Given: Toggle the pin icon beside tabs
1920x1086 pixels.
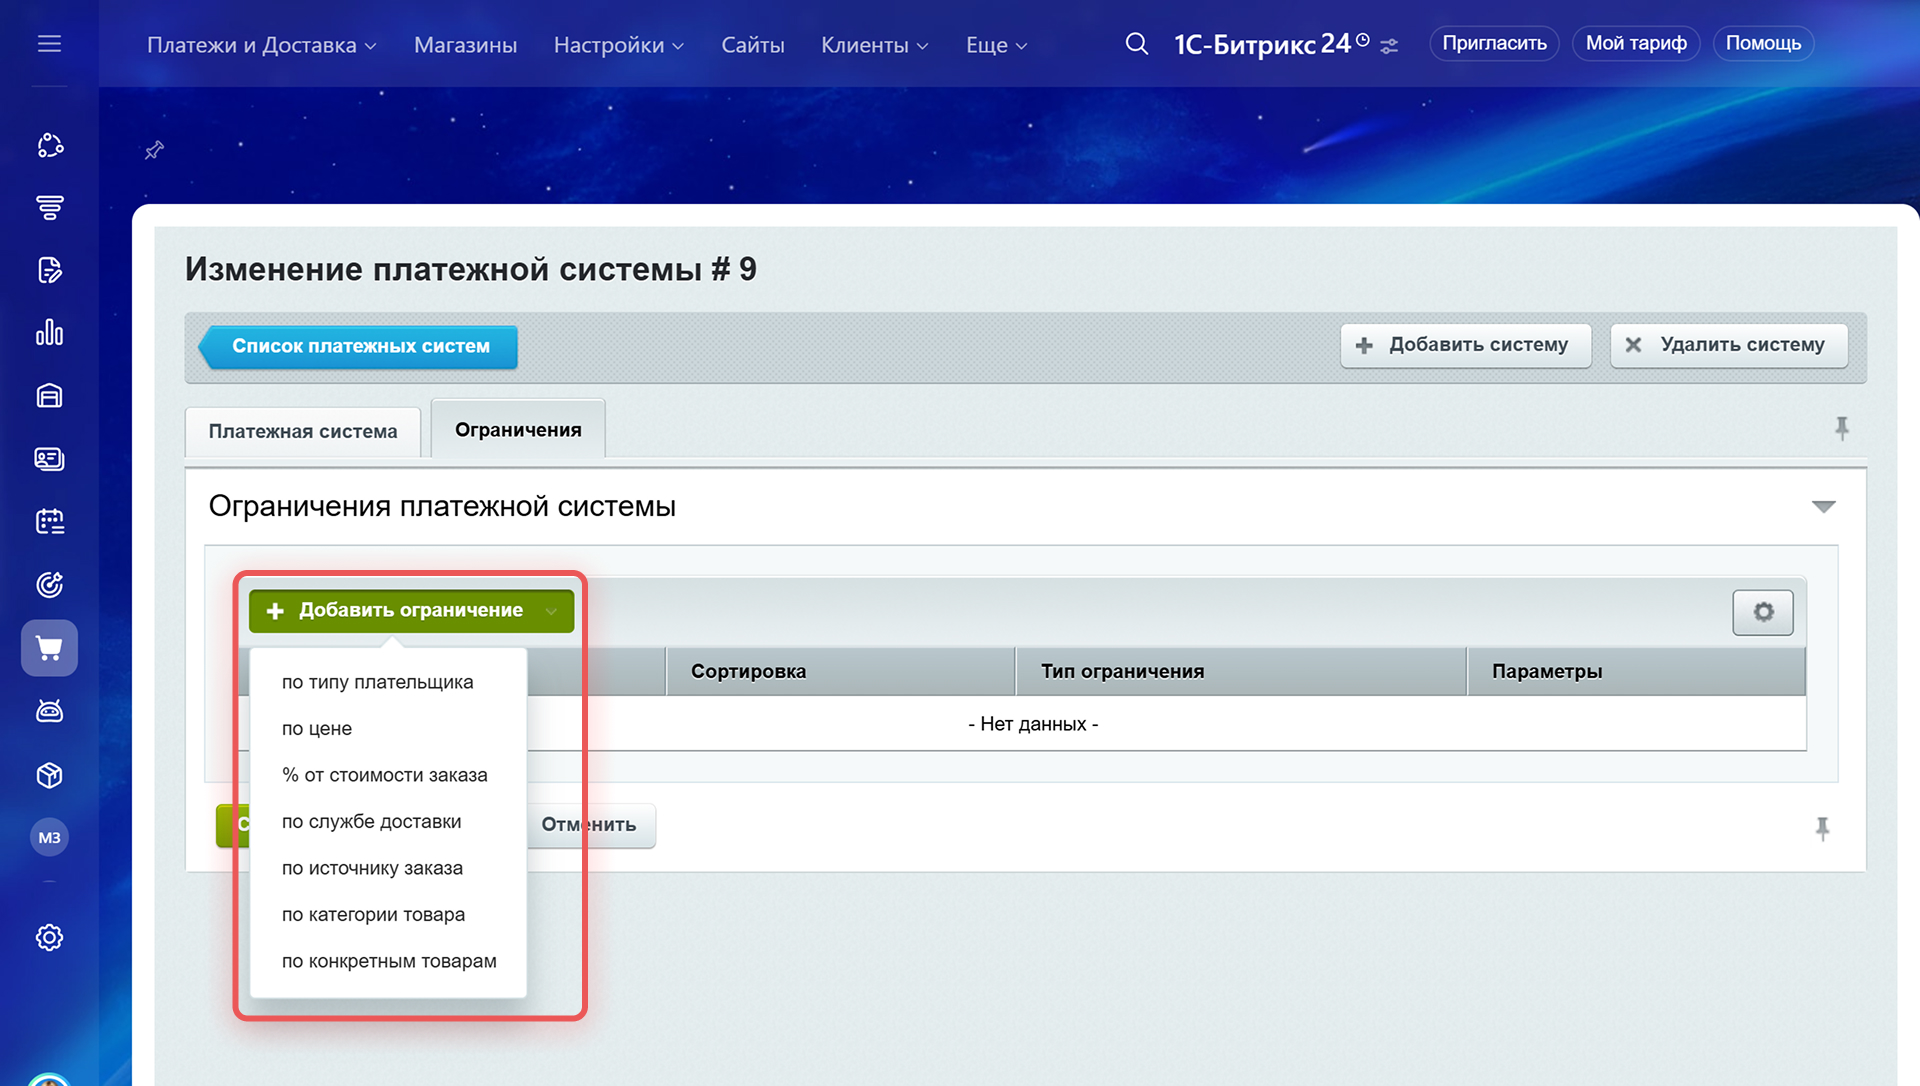Looking at the screenshot, I should (1841, 429).
